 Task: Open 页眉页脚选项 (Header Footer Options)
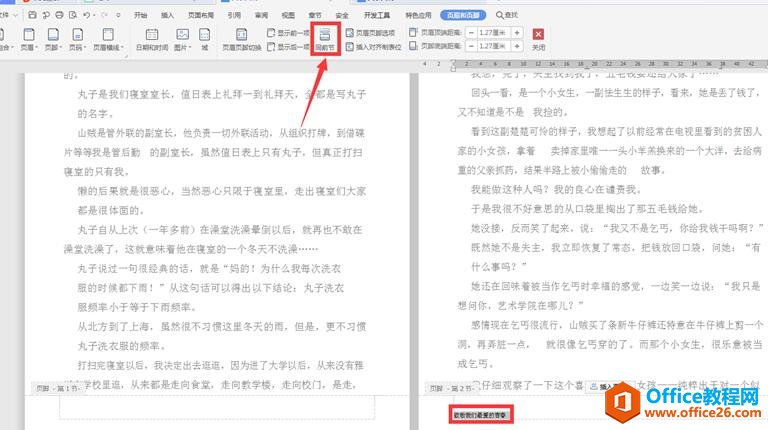click(x=370, y=33)
